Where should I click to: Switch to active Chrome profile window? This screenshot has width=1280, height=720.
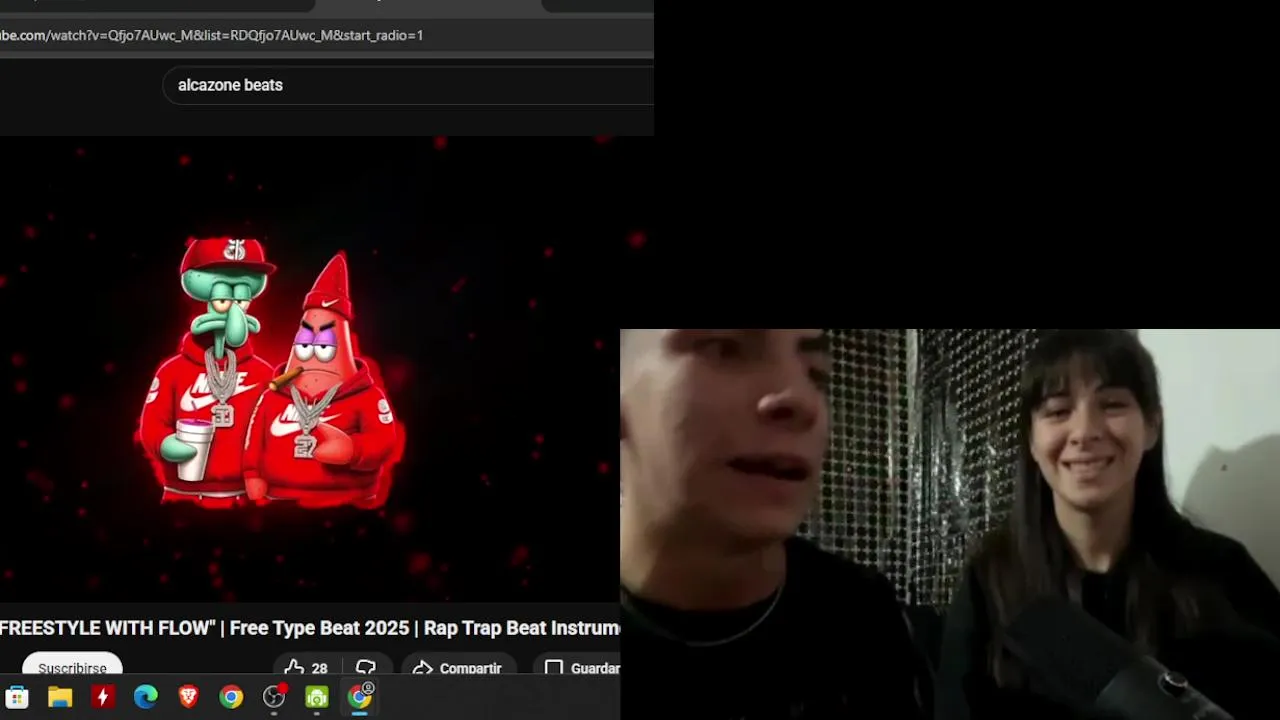pyautogui.click(x=360, y=696)
